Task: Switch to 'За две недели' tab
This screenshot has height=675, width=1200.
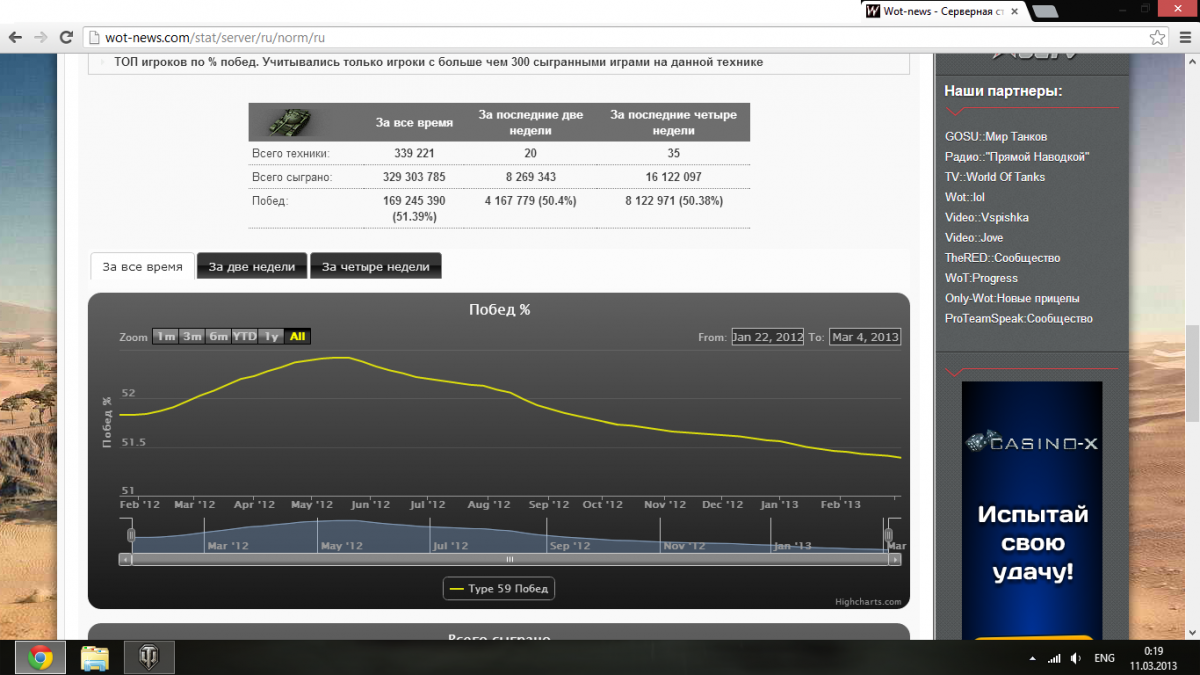Action: (x=252, y=267)
